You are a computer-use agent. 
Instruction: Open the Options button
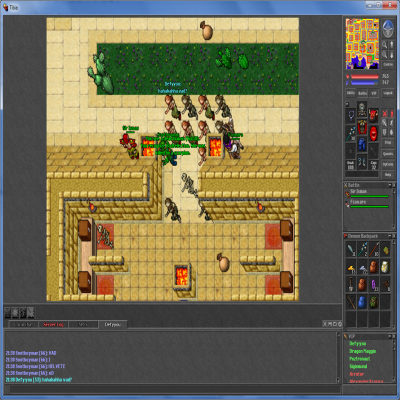(388, 164)
